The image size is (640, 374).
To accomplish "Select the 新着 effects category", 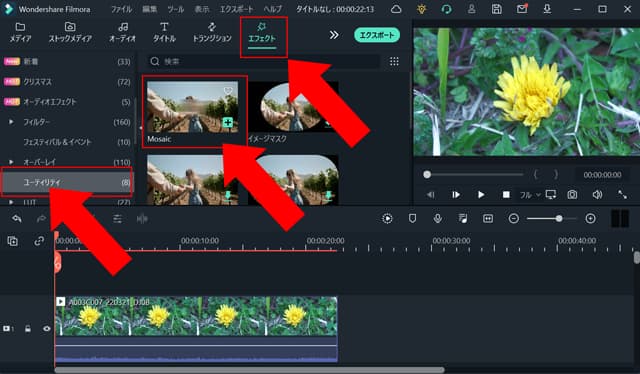I will tap(67, 61).
